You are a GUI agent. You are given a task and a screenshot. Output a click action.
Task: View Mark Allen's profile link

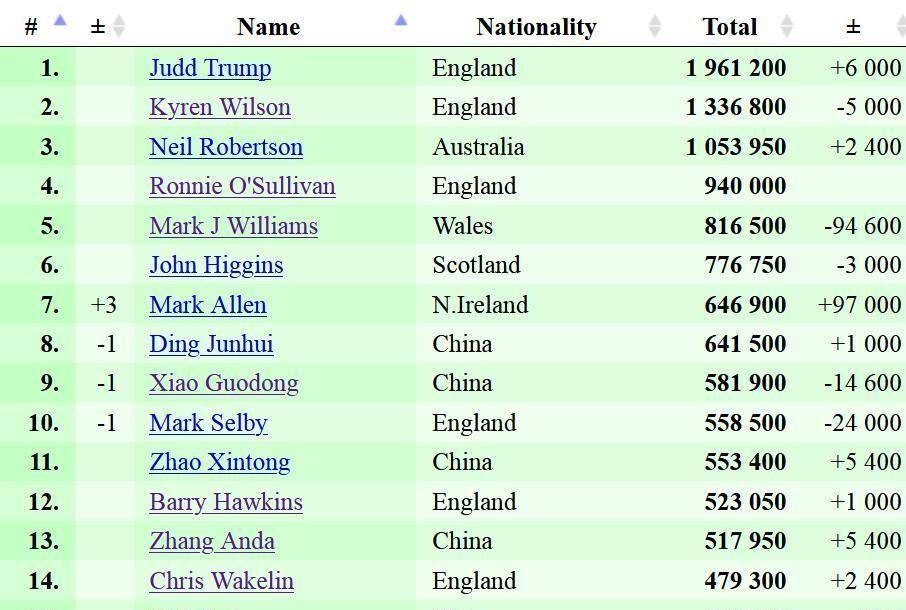coord(208,305)
